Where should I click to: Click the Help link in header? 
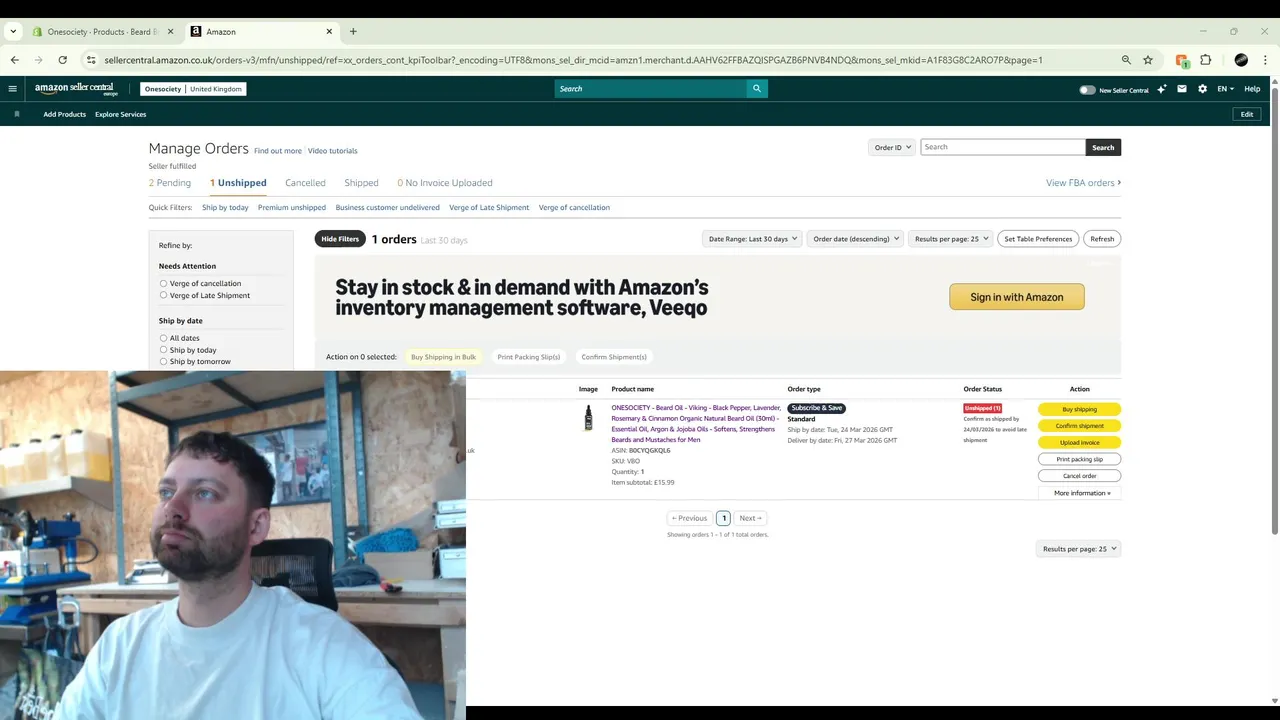tap(1252, 89)
